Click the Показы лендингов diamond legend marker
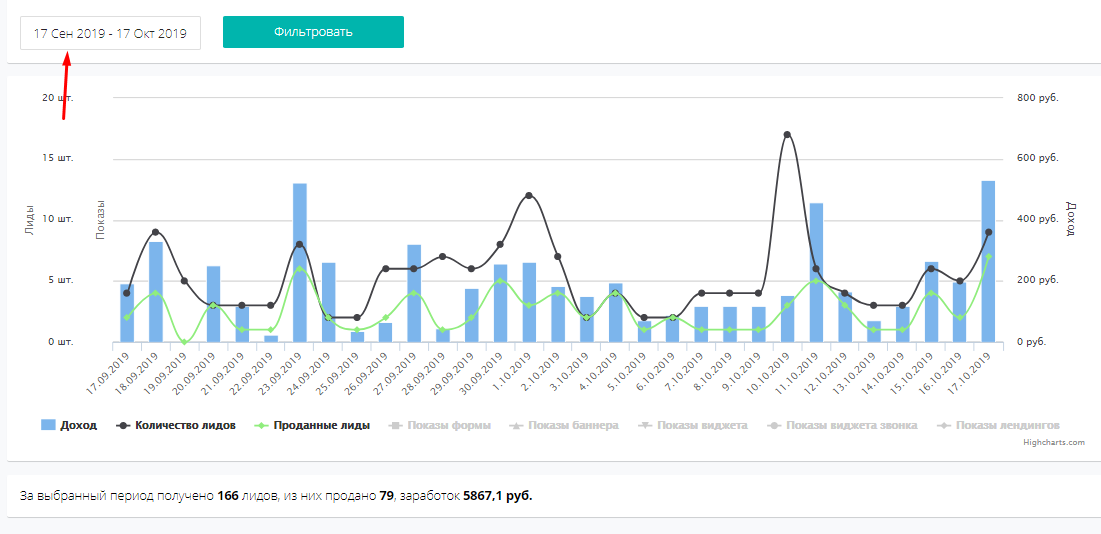This screenshot has width=1101, height=534. tap(945, 425)
